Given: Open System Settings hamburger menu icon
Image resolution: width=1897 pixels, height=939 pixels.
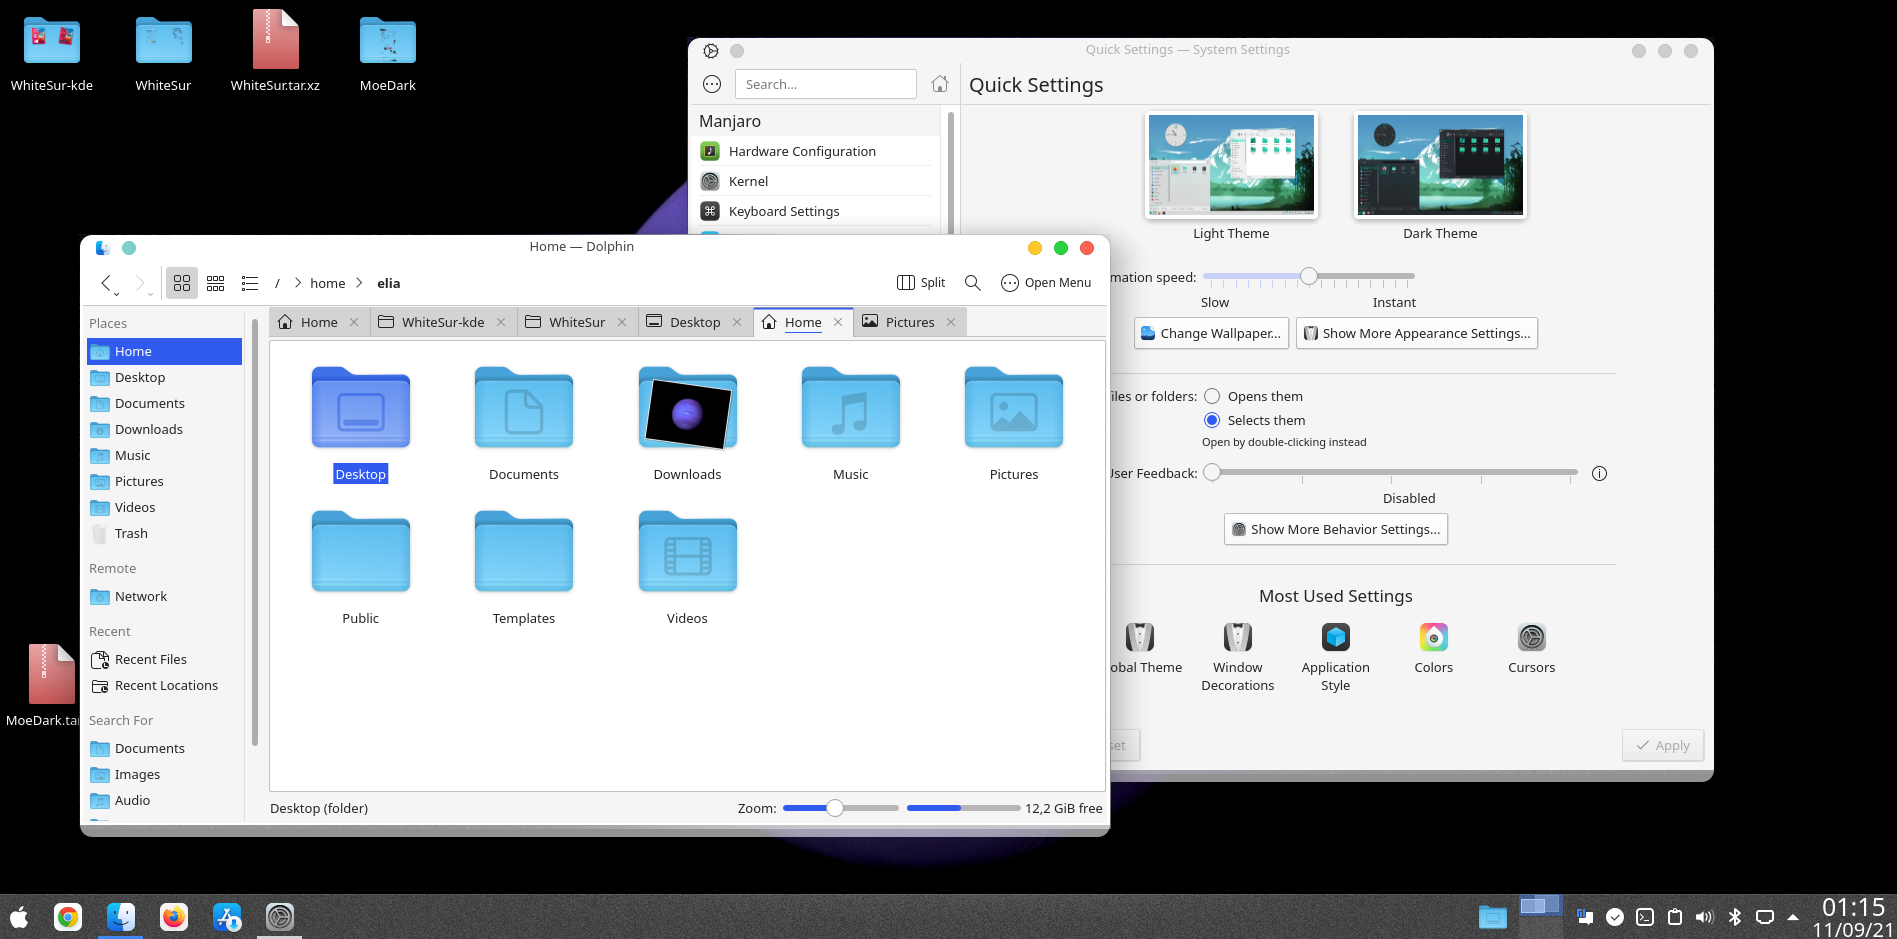Looking at the screenshot, I should 712,84.
